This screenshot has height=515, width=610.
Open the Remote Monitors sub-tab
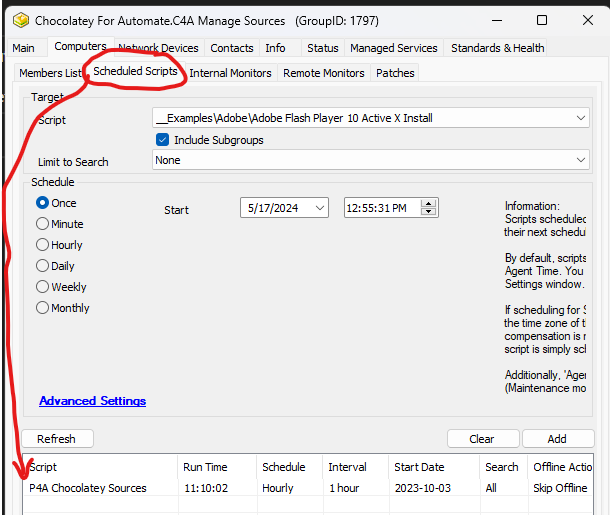324,73
